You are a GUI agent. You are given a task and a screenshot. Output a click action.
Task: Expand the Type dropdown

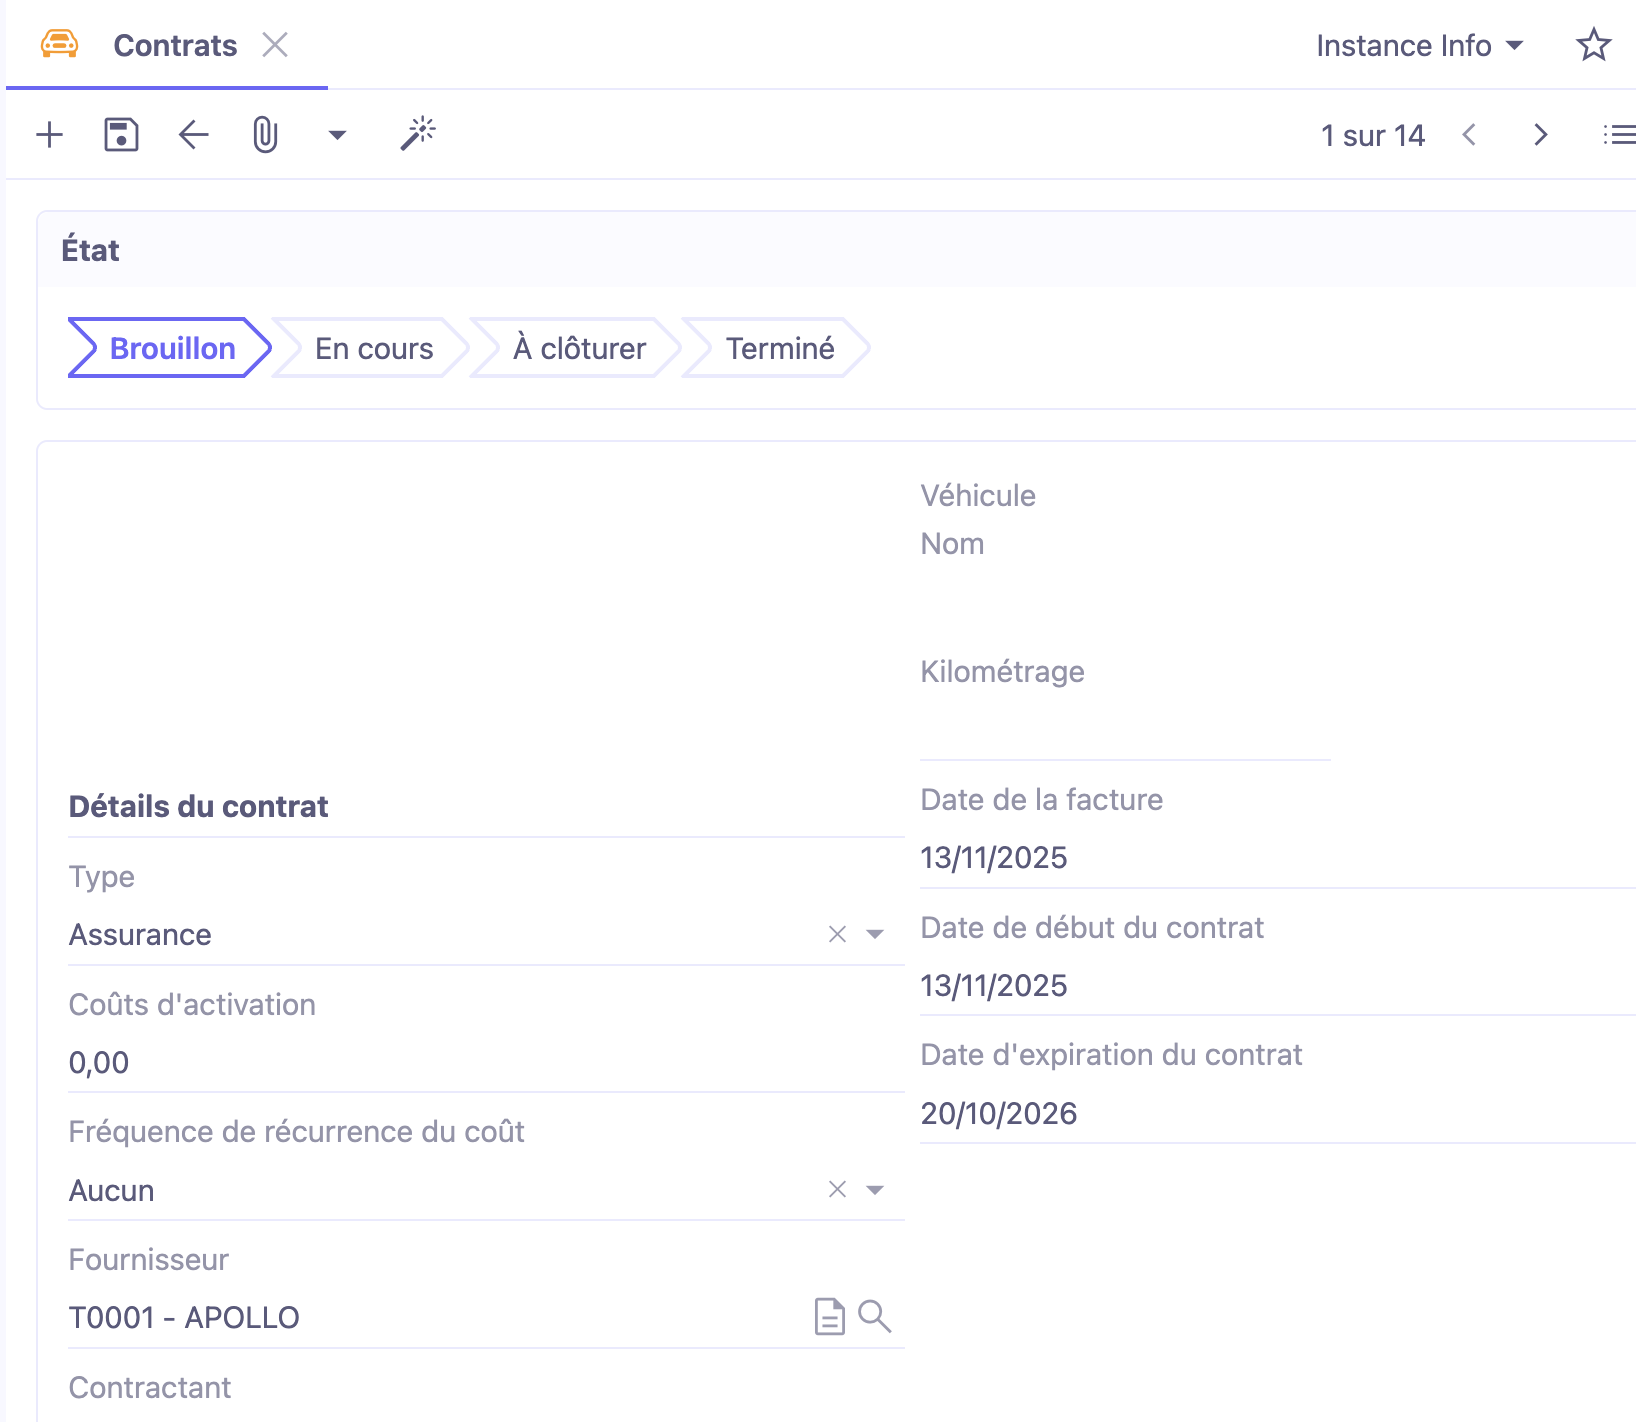[875, 934]
